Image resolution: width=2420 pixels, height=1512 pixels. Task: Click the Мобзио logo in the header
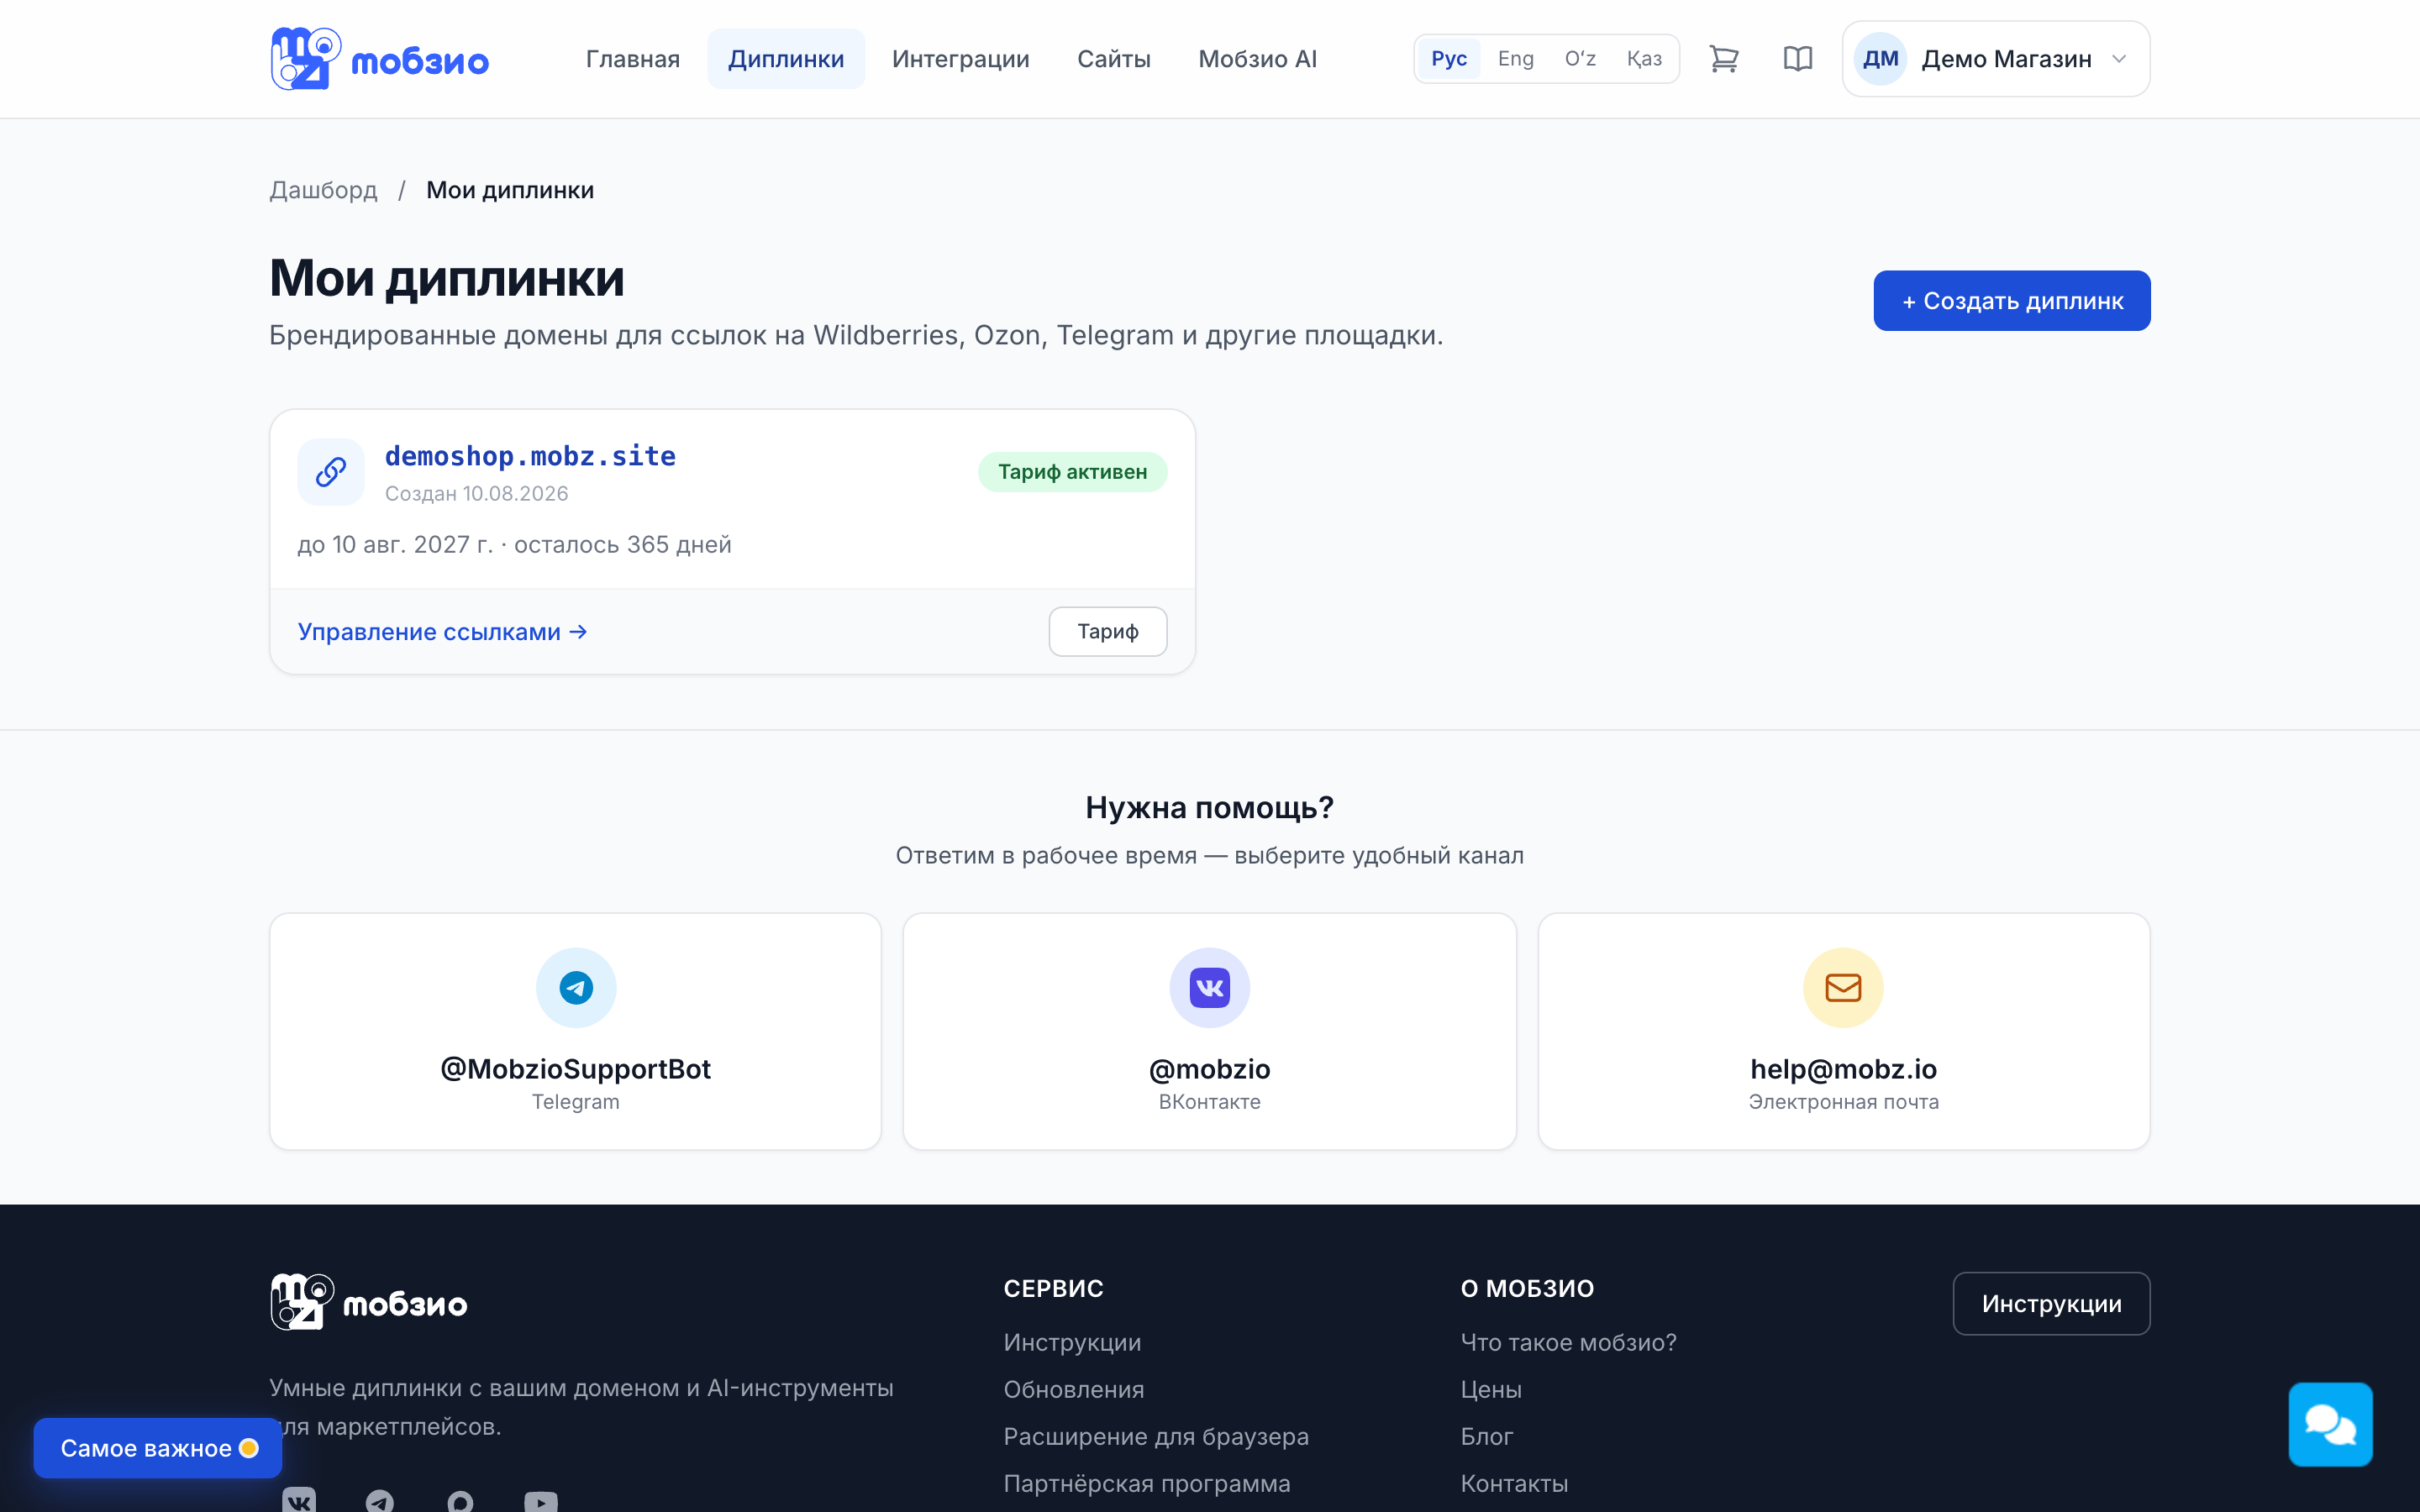379,59
